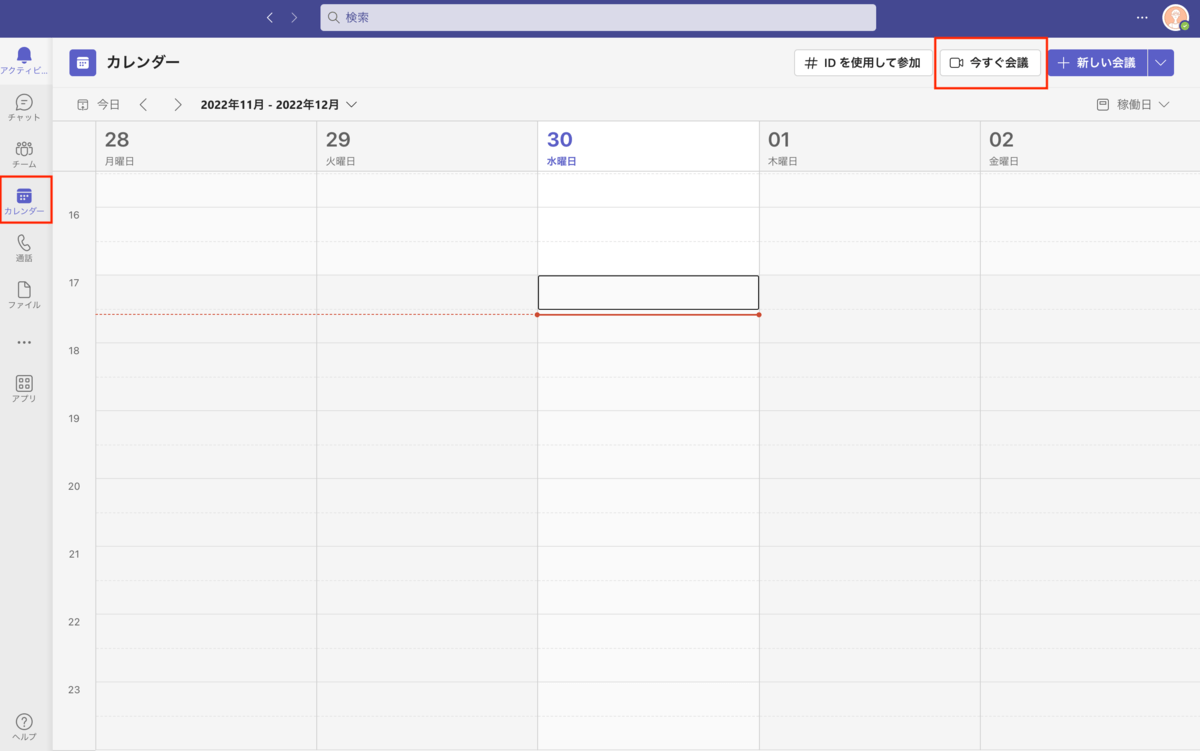Jump to today with the 今日 button
Image resolution: width=1200 pixels, height=751 pixels.
[x=99, y=104]
